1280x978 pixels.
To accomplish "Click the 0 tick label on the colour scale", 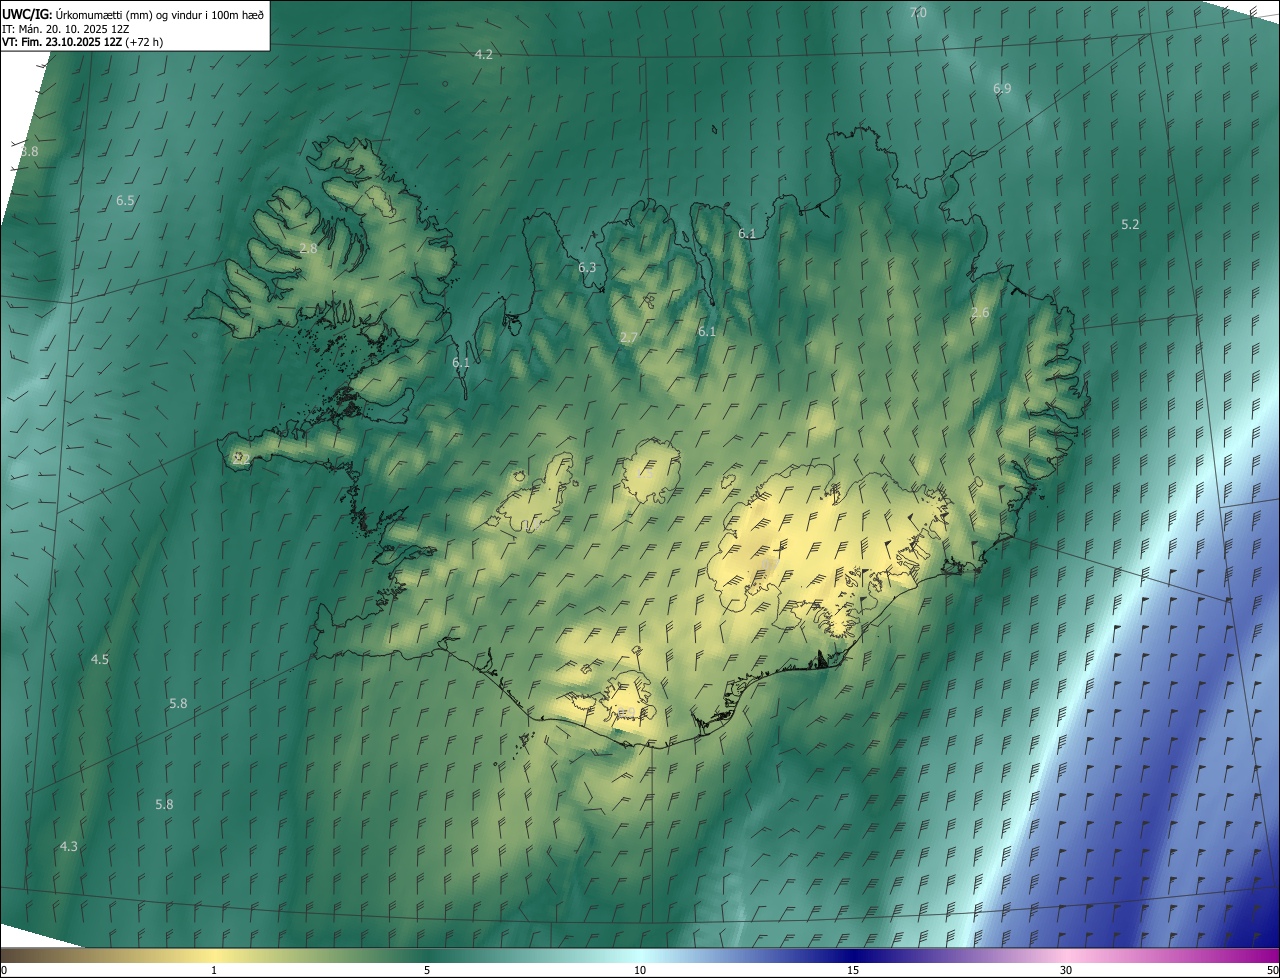I will pos(4,970).
